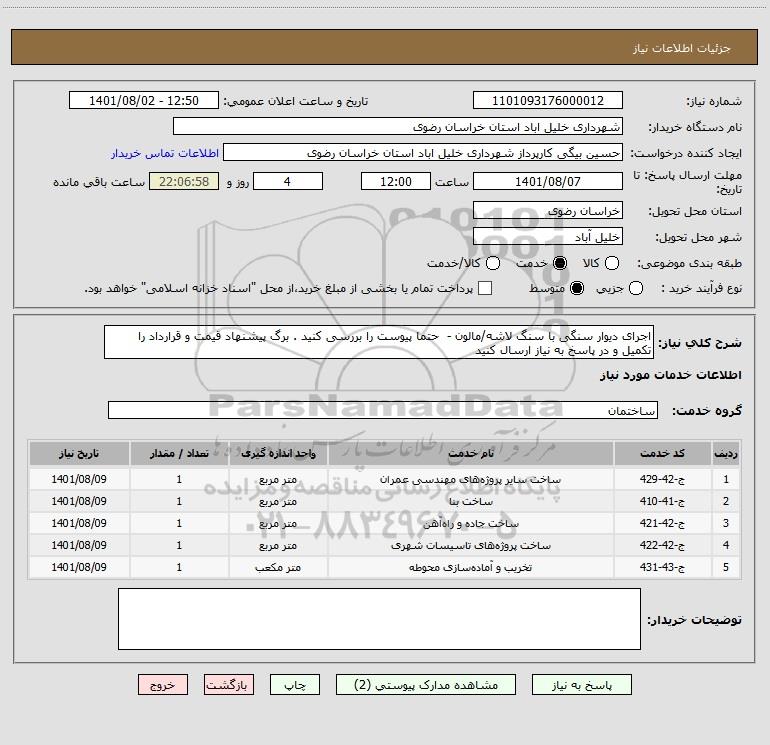770x745 pixels.
Task: Click date 1401/08/09 in row 1
Action: 79,479
